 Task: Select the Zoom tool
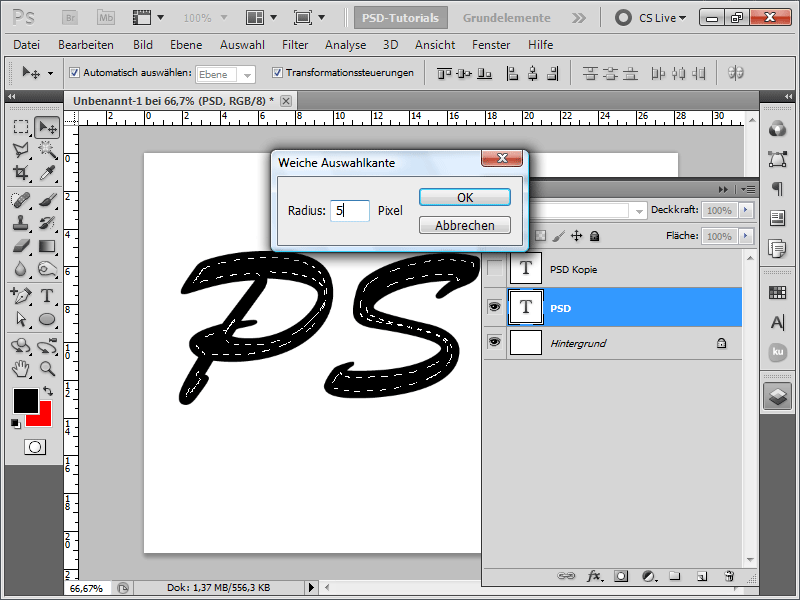point(47,368)
